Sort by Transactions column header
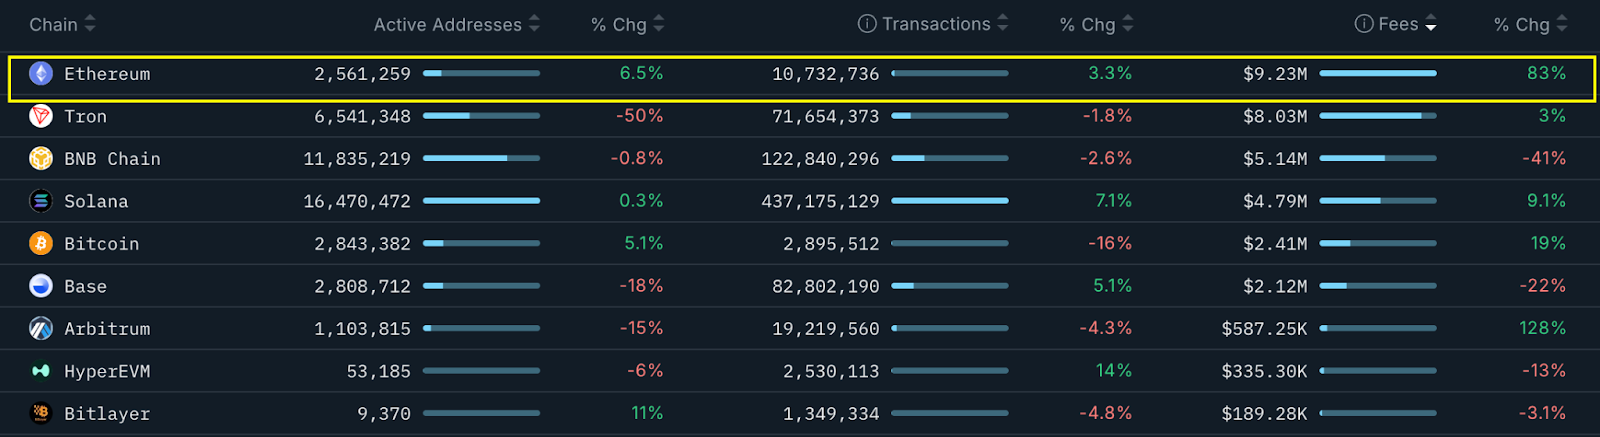The image size is (1600, 437). tap(936, 24)
